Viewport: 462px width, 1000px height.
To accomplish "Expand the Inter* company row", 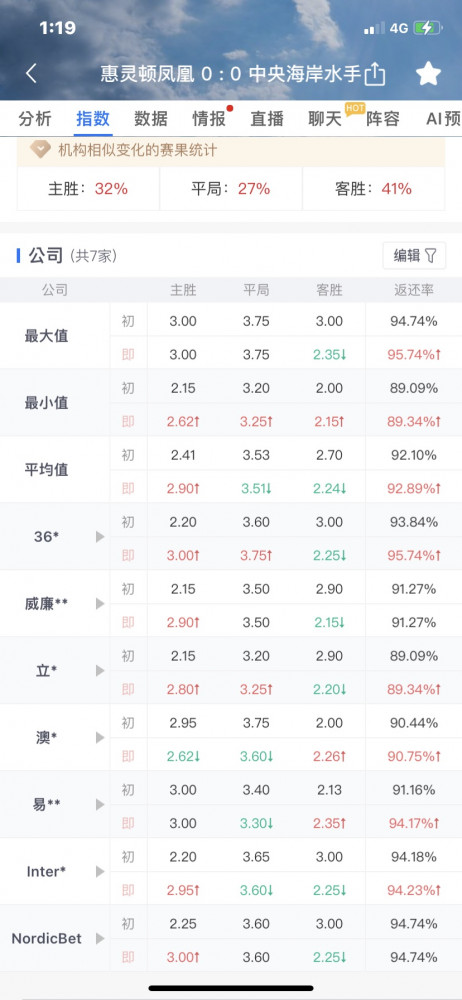I will (100, 871).
